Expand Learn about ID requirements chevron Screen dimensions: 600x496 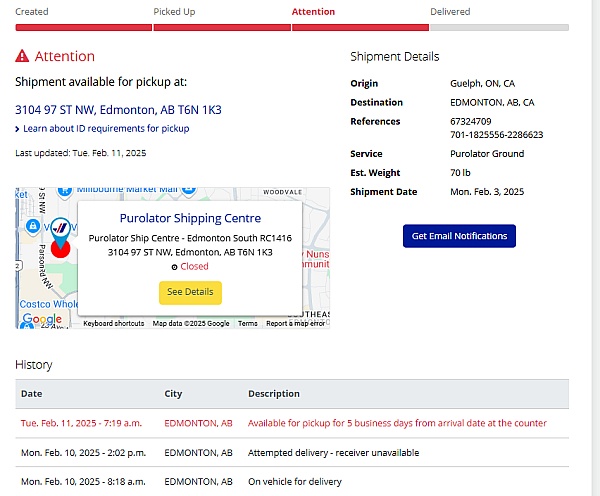tap(17, 129)
